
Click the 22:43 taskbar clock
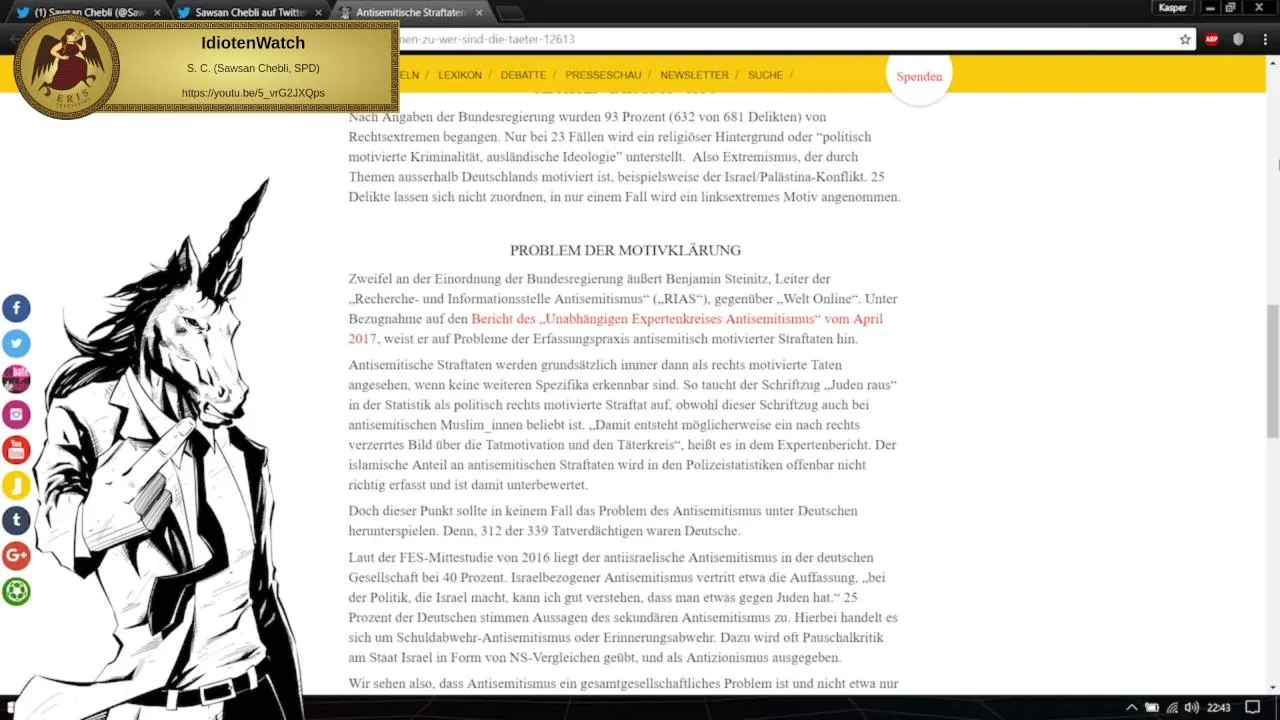1218,707
